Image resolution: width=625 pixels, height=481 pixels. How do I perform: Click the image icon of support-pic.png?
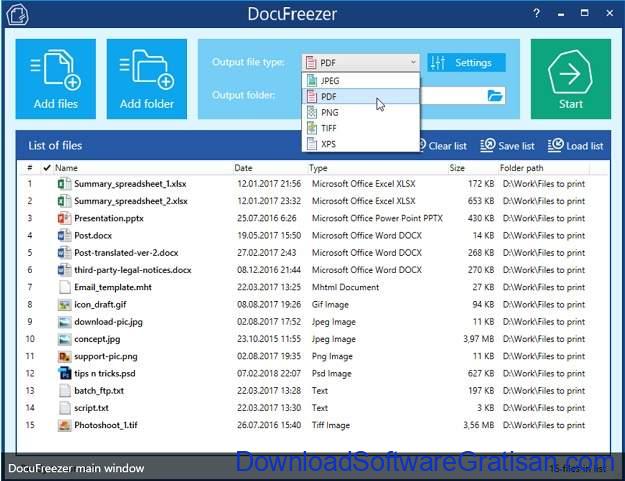(x=64, y=356)
